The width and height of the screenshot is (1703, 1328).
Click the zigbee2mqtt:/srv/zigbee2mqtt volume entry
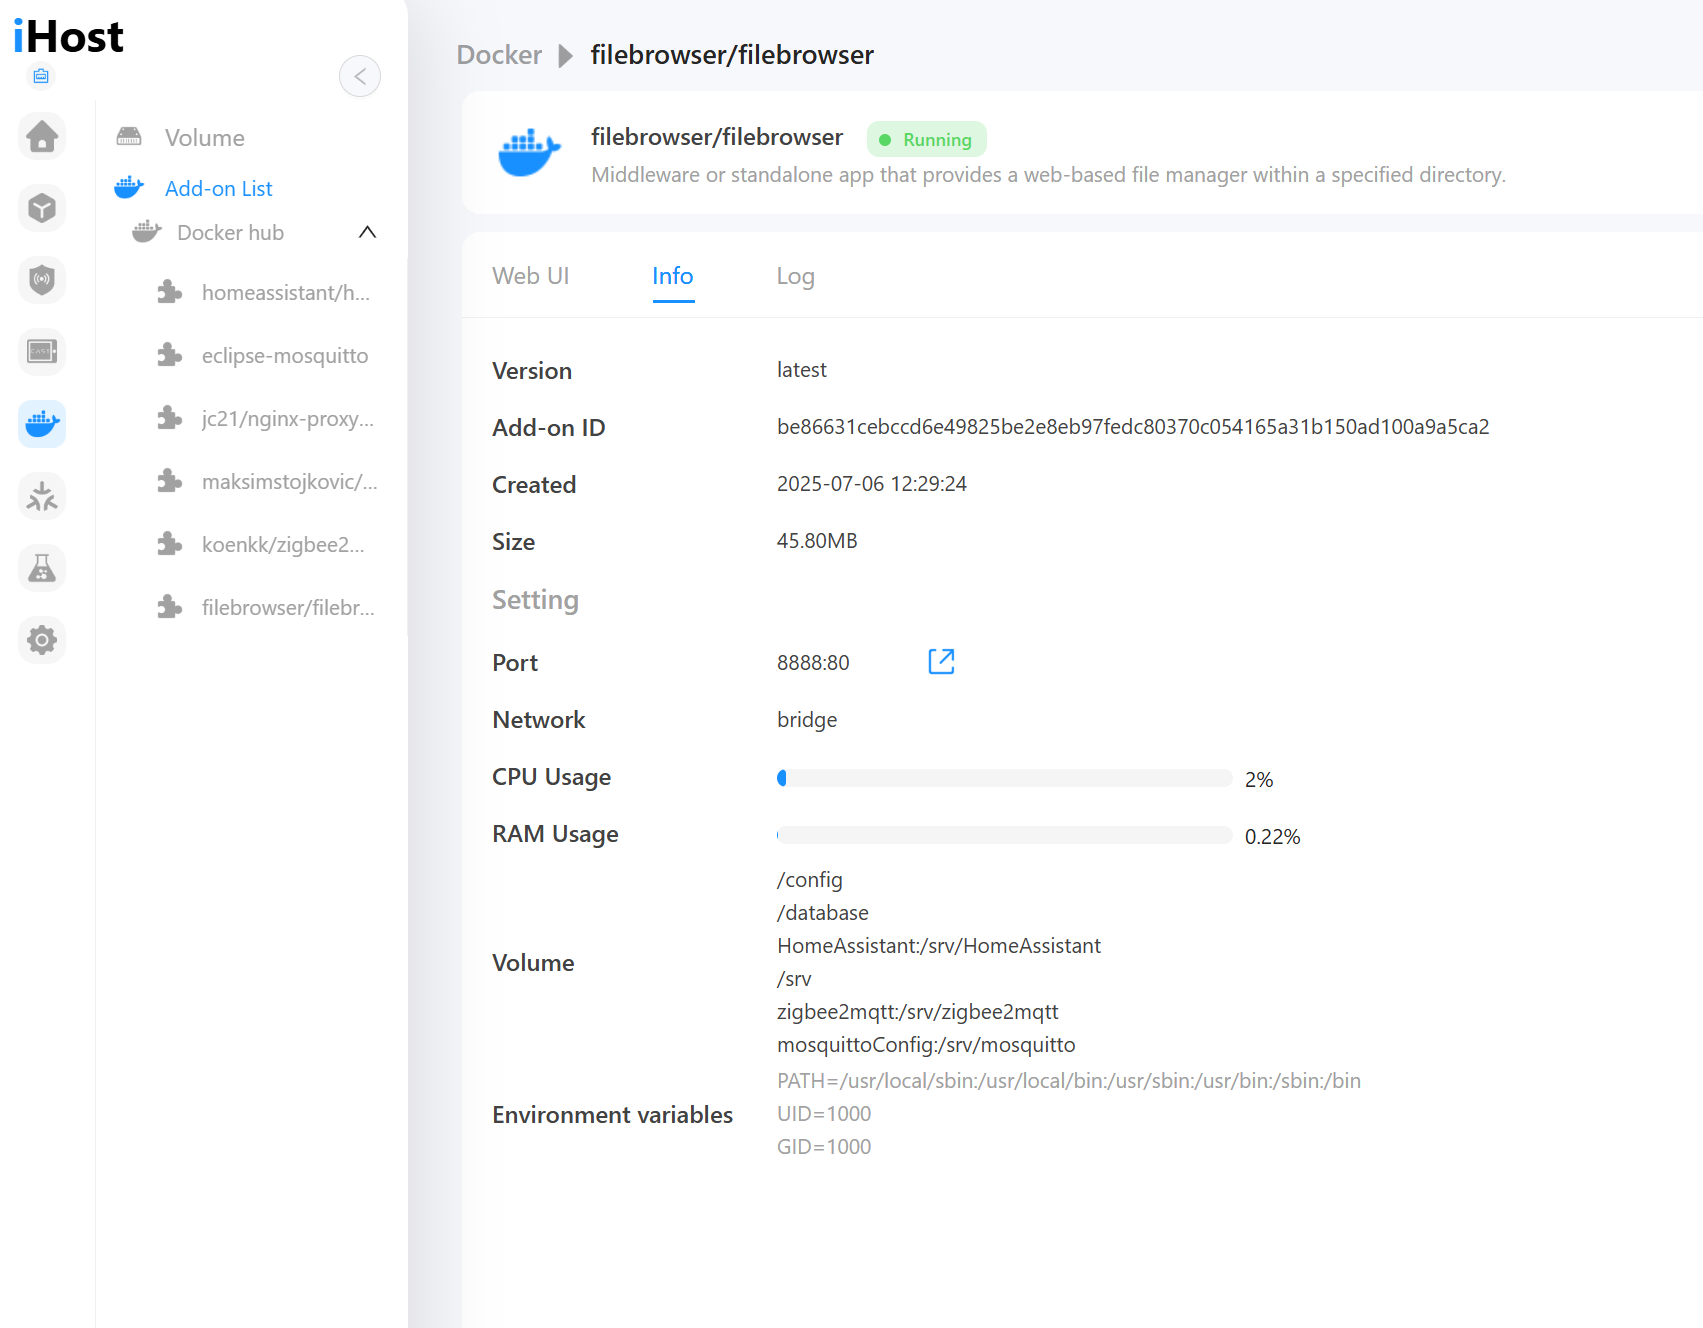tap(918, 1012)
